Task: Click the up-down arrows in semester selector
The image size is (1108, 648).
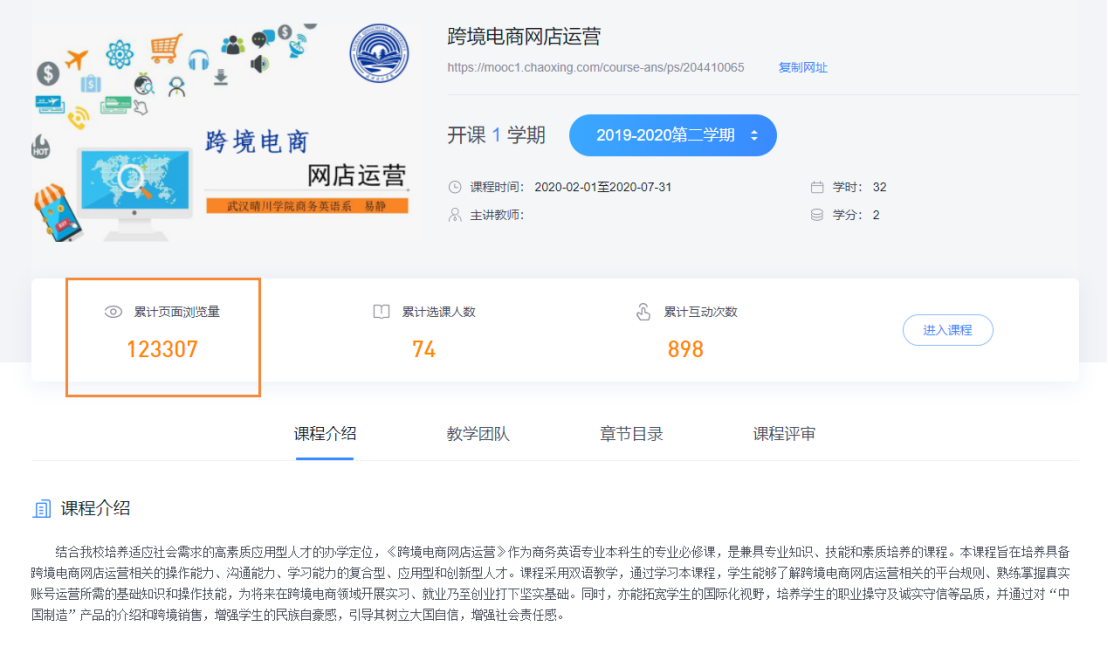Action: point(754,135)
